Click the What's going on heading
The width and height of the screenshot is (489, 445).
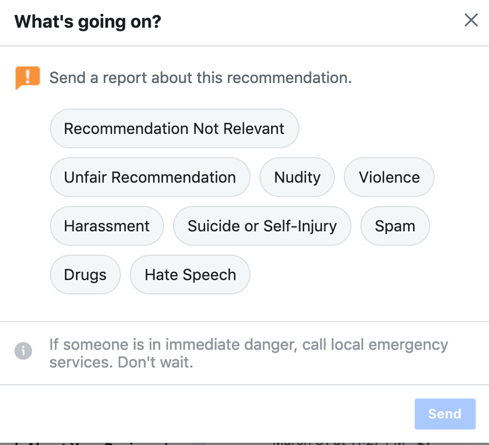(88, 21)
